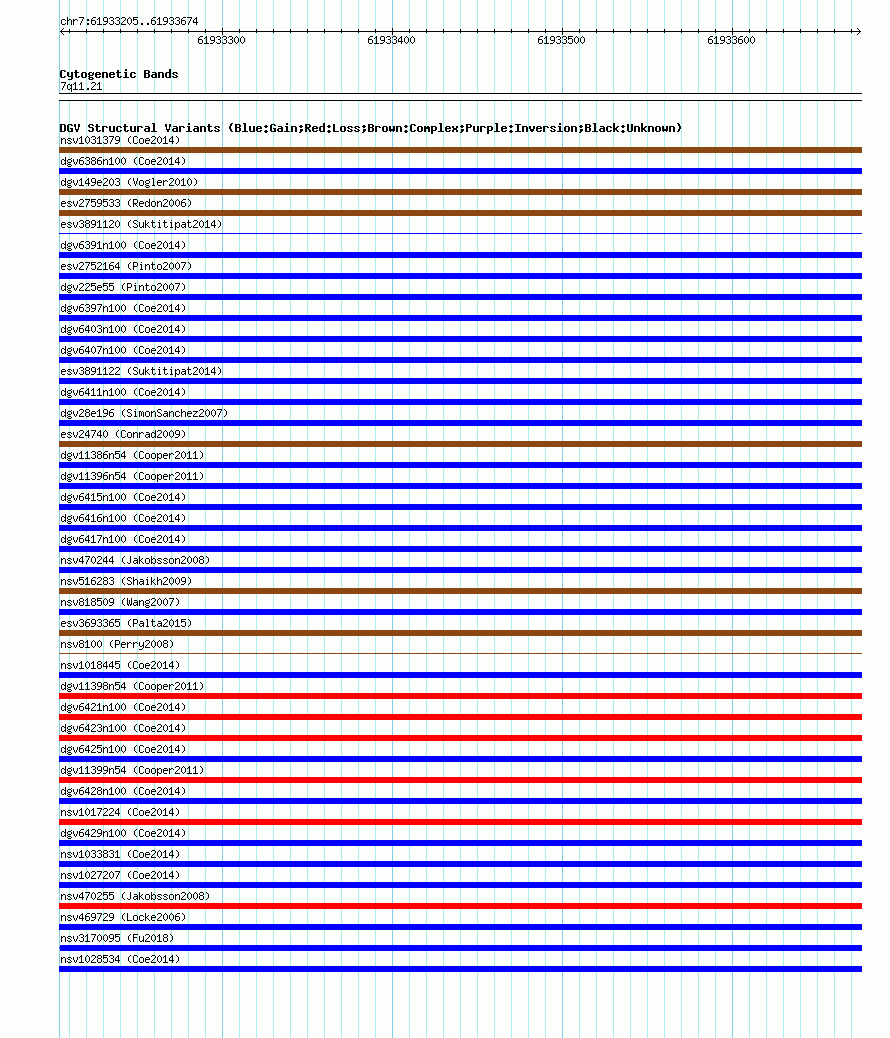The image size is (890, 1038).
Task: Select the esv2752164 (Pinto2007) label
Action: 126,266
